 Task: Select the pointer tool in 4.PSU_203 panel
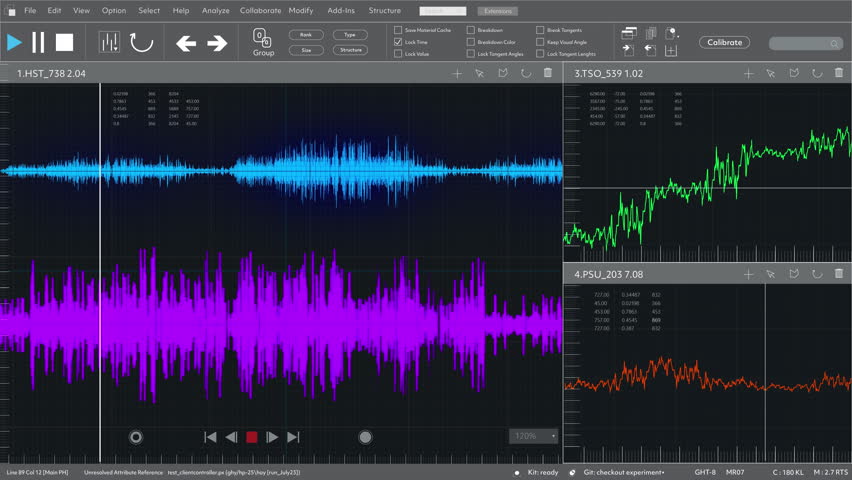(x=770, y=275)
